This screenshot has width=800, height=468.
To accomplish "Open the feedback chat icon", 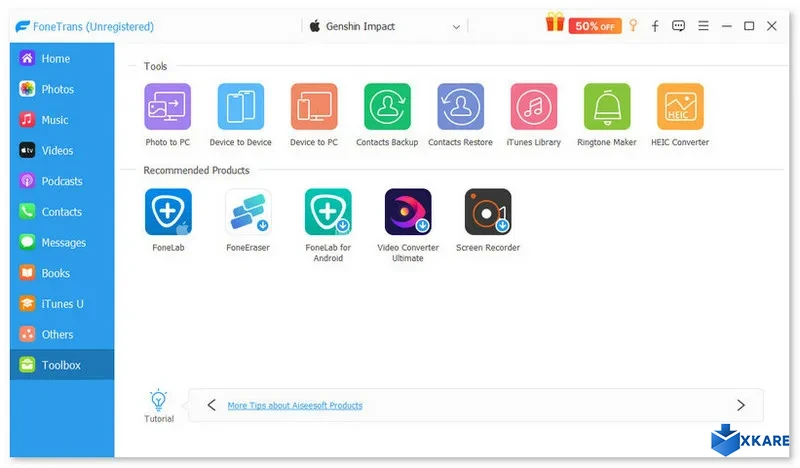I will [678, 26].
